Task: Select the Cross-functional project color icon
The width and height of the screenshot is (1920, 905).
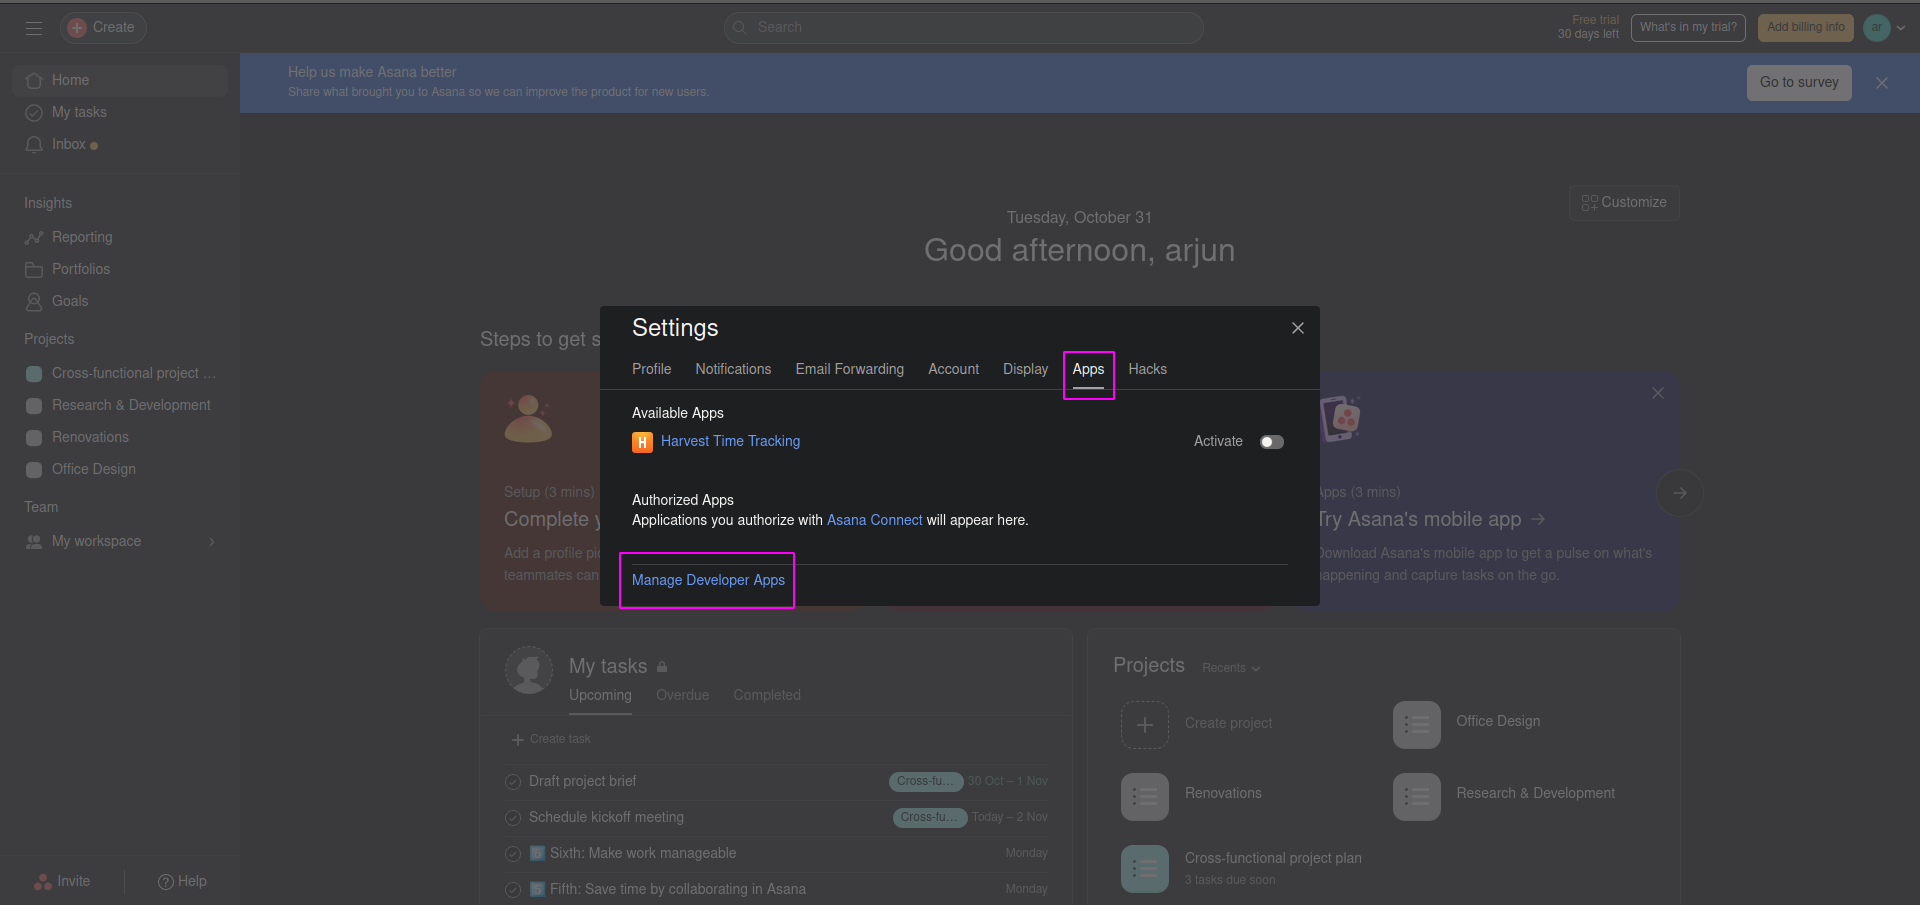Action: point(34,374)
